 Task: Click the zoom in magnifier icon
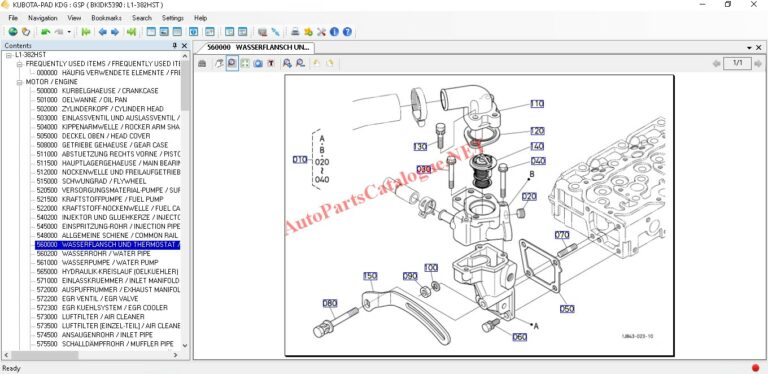tap(288, 64)
